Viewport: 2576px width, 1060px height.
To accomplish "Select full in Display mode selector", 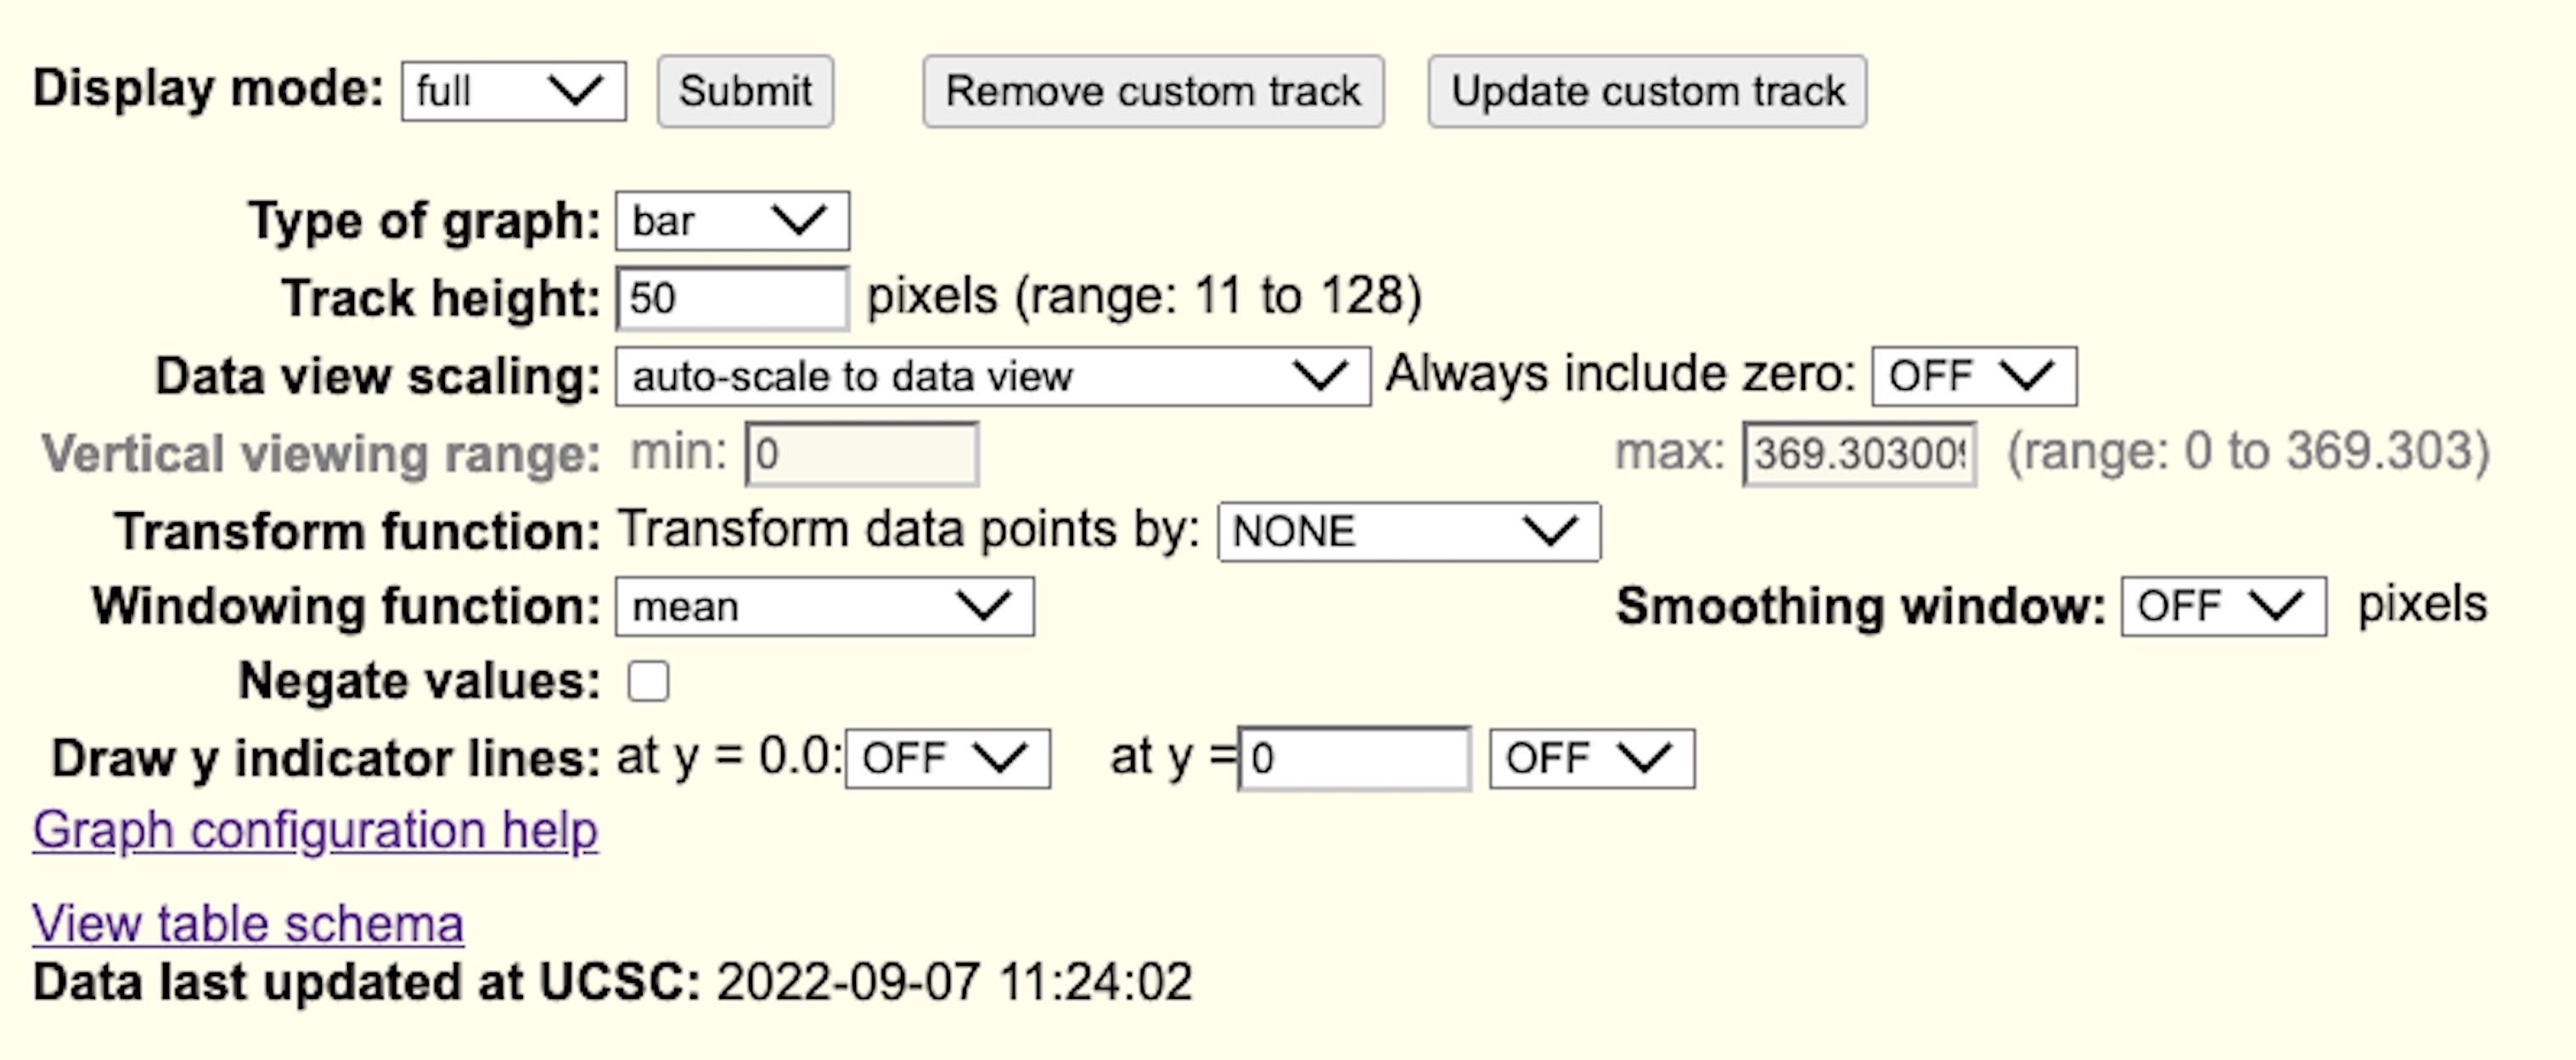I will pos(513,93).
